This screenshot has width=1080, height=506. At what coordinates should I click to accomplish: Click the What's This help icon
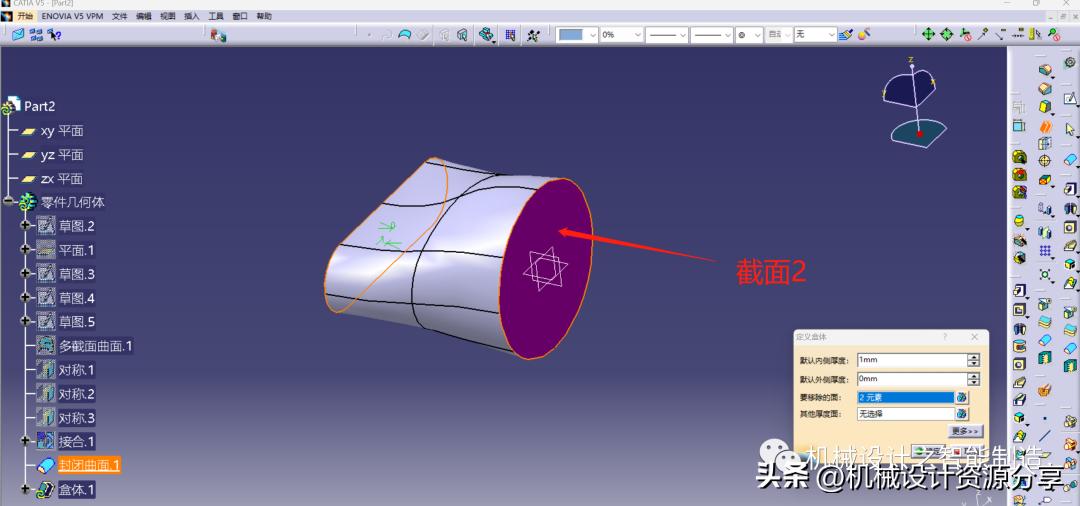click(54, 34)
